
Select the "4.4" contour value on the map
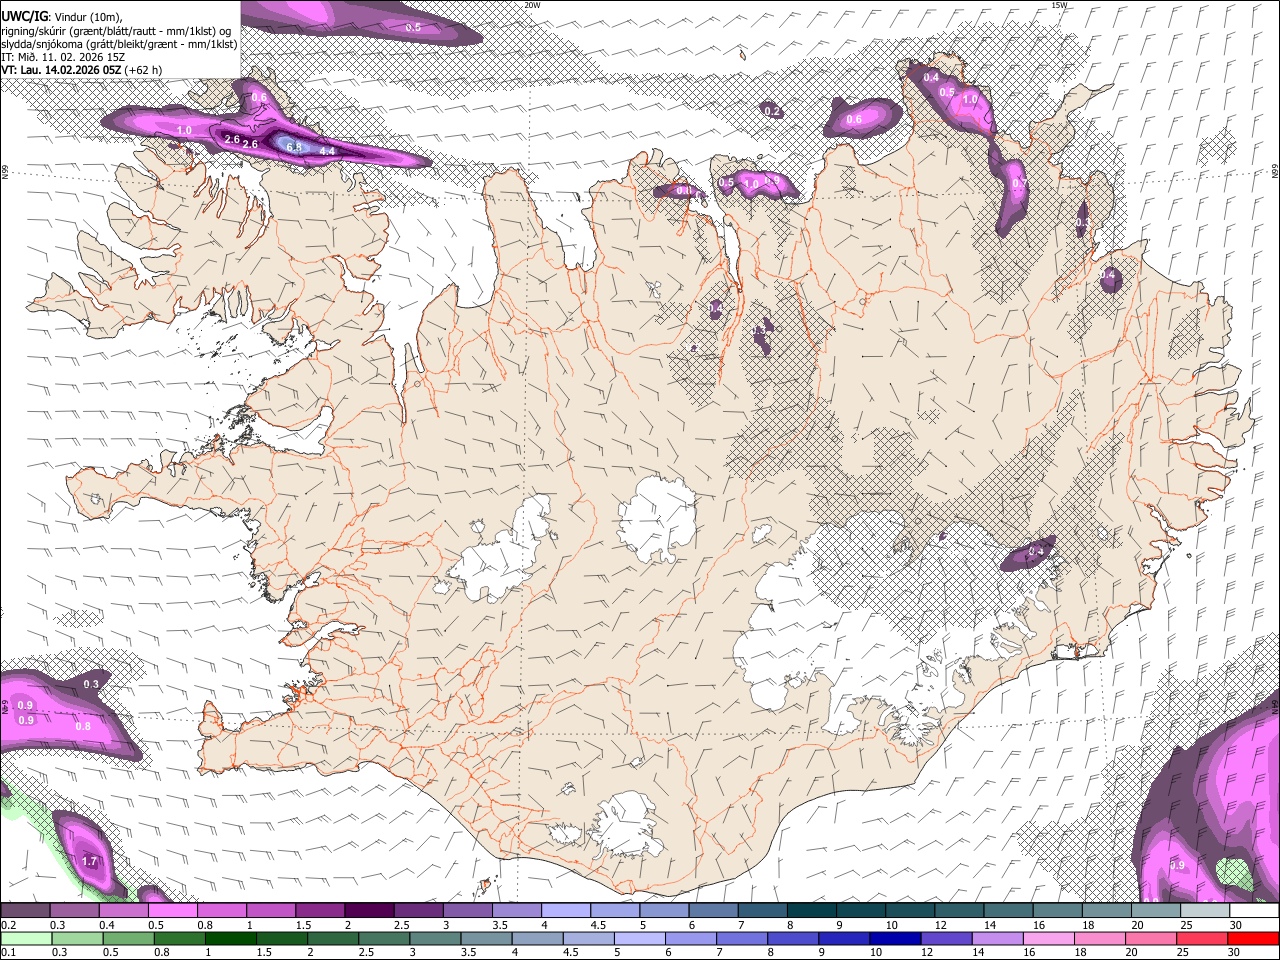[x=327, y=151]
